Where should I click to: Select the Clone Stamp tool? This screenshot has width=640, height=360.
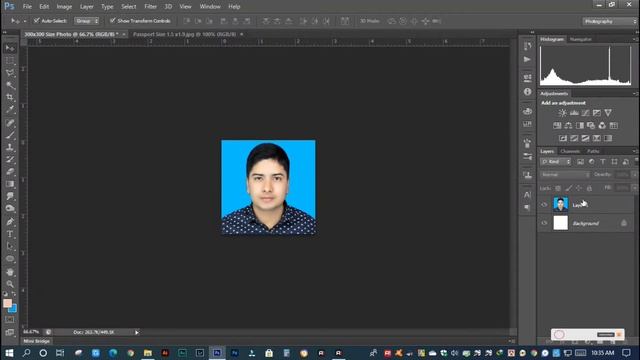[x=10, y=147]
